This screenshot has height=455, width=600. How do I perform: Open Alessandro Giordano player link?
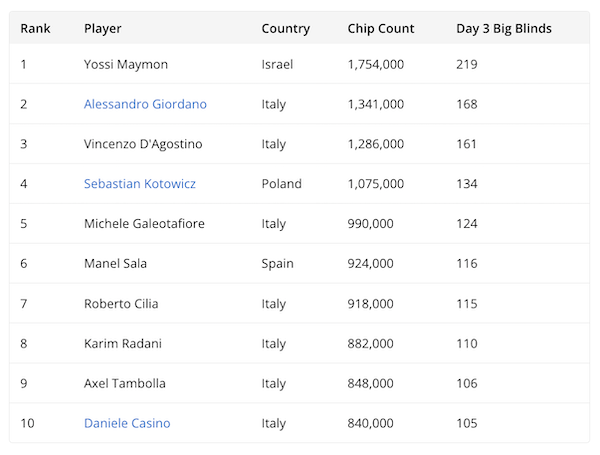tap(145, 104)
